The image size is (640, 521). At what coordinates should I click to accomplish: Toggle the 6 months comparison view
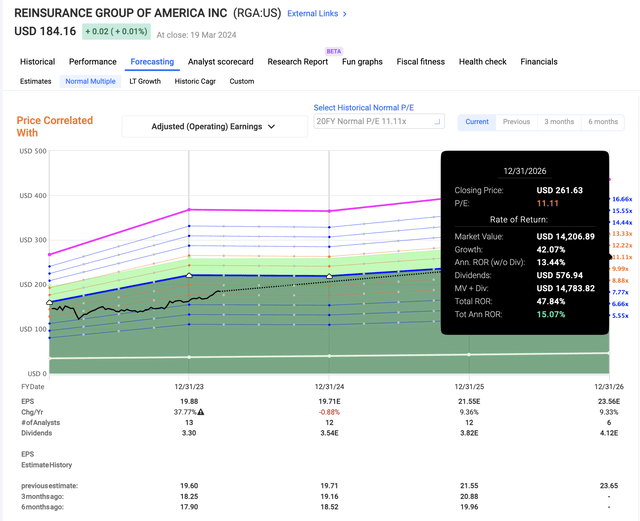603,122
